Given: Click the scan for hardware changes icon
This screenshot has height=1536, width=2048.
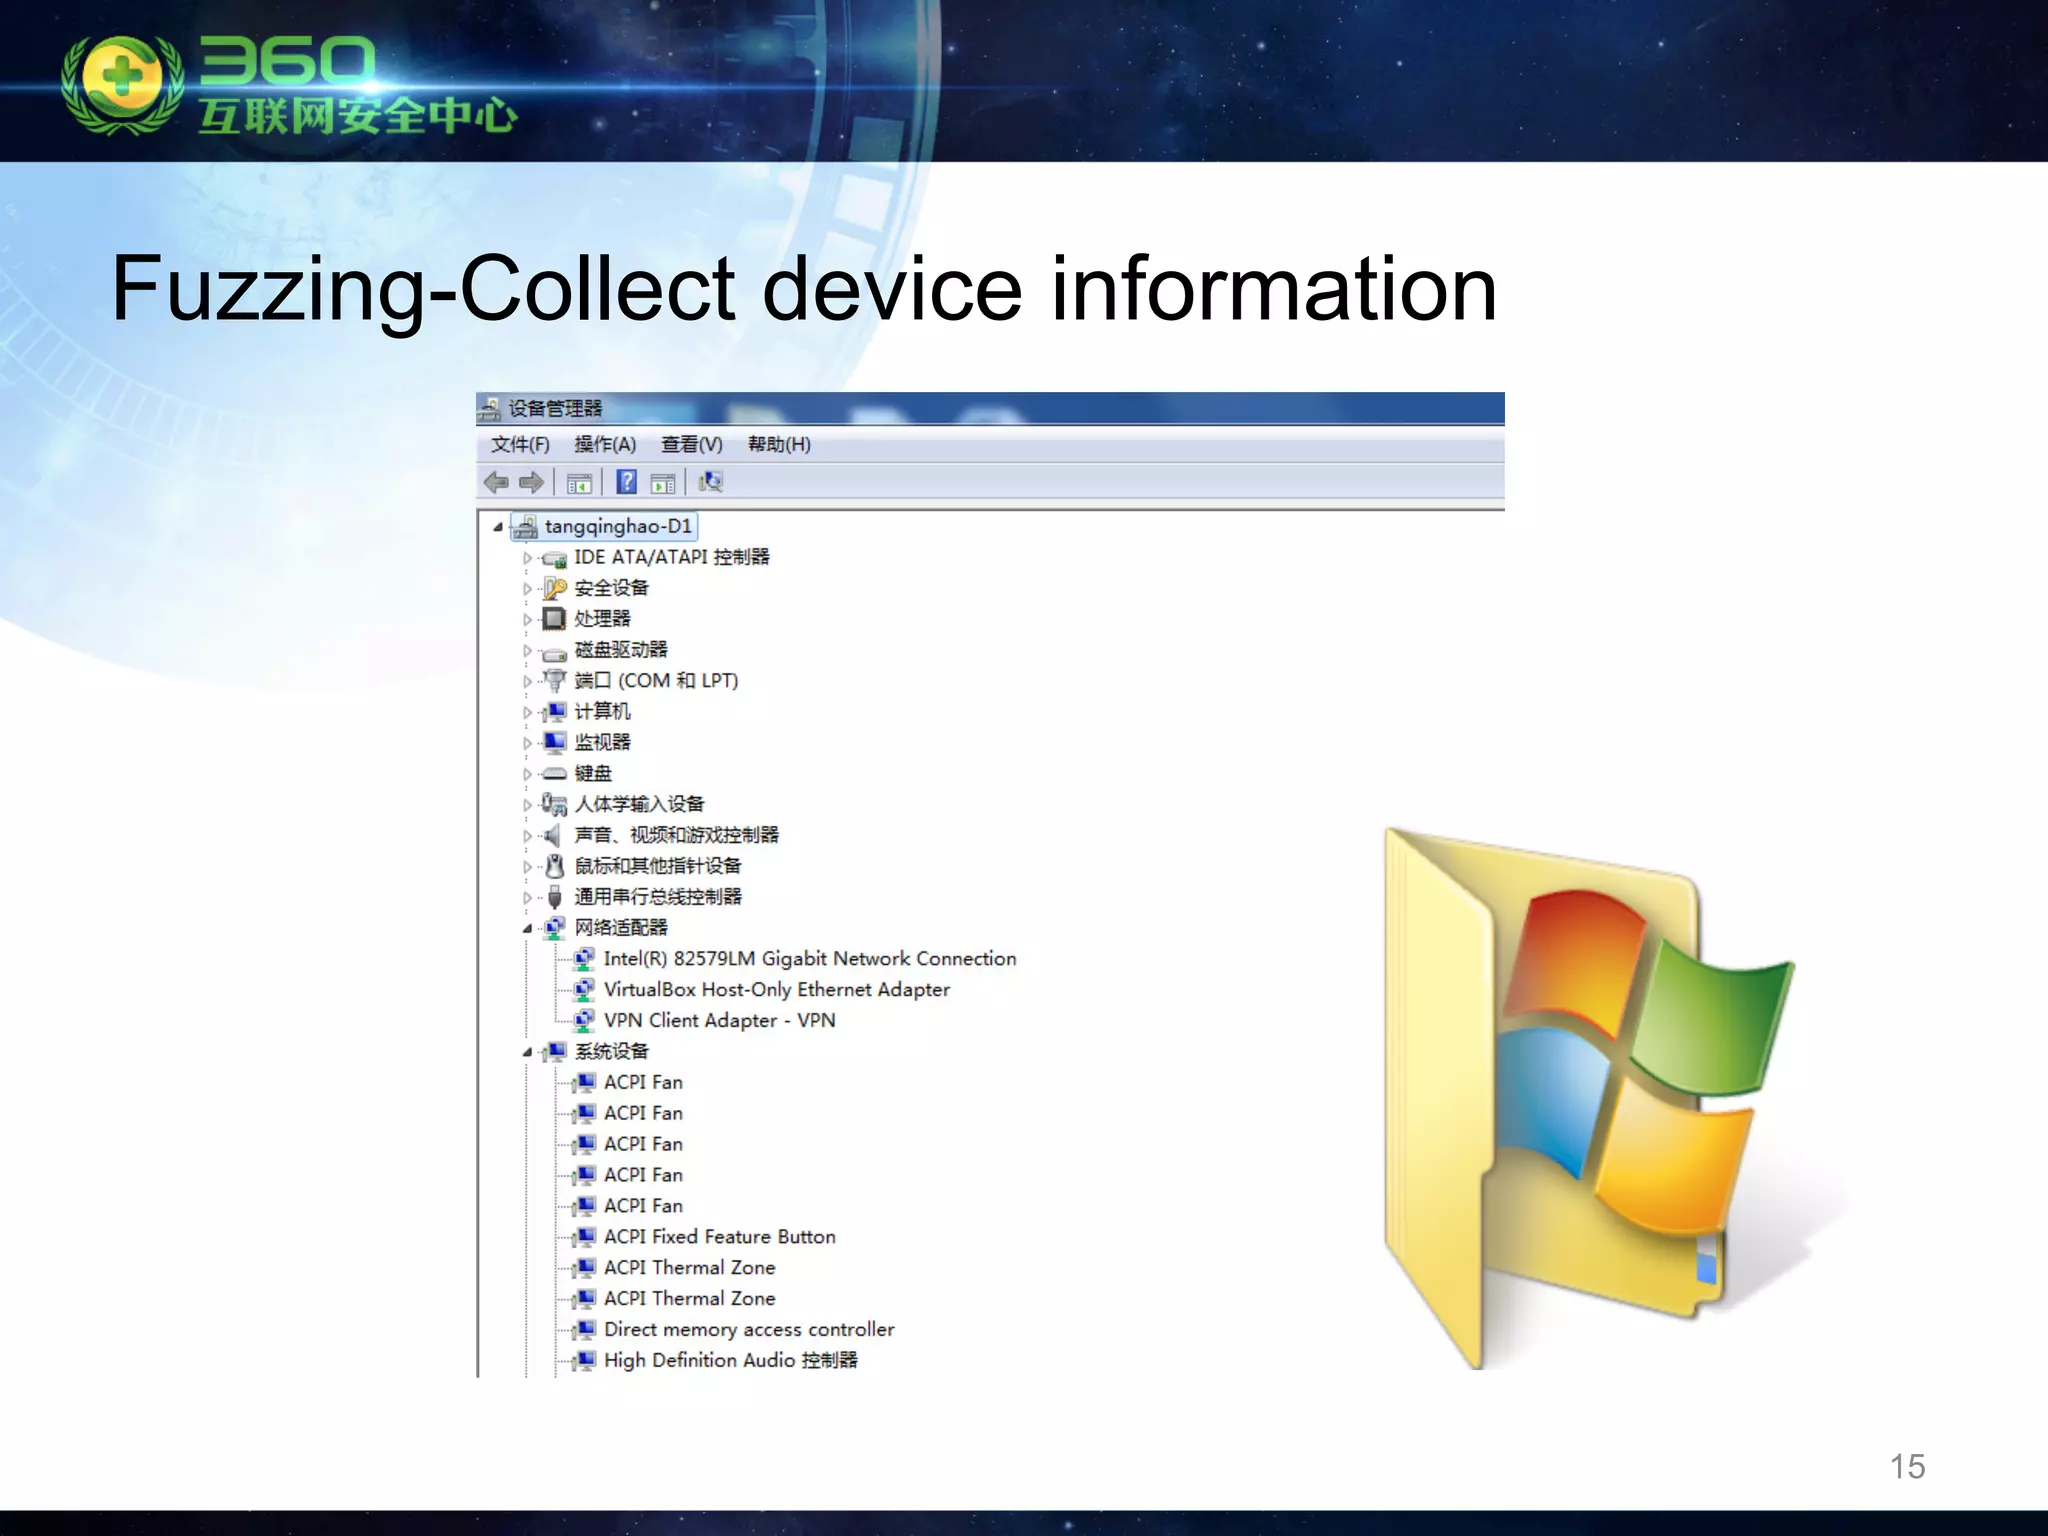Looking at the screenshot, I should [711, 482].
